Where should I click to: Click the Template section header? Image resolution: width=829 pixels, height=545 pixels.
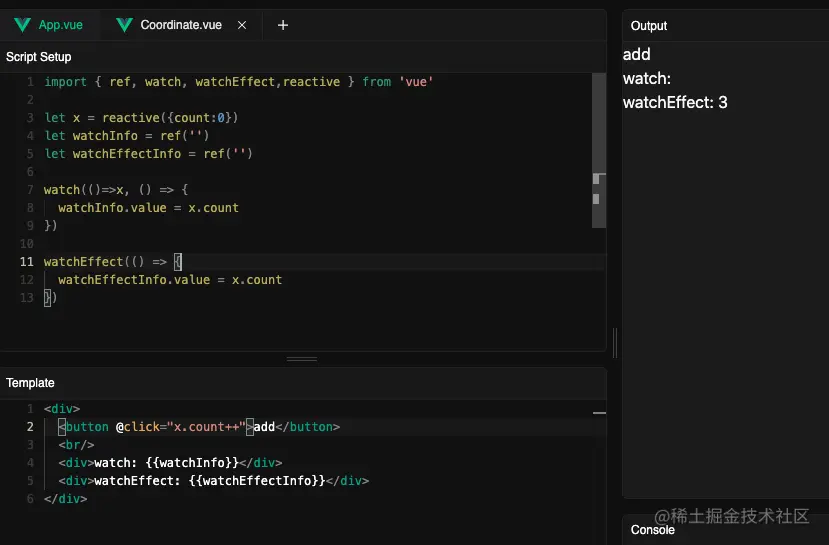pos(30,383)
